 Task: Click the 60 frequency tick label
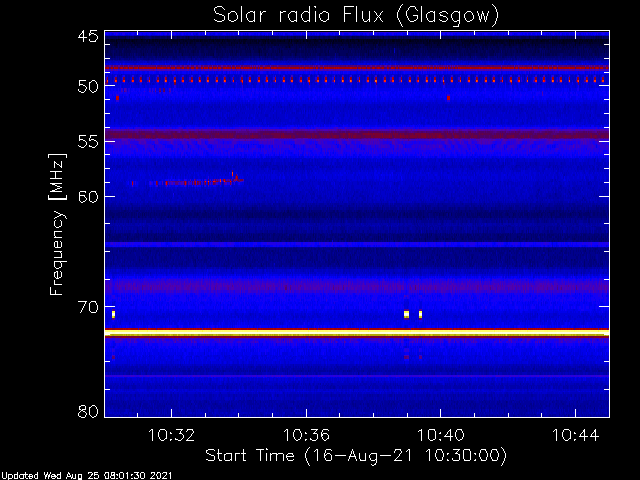click(88, 197)
